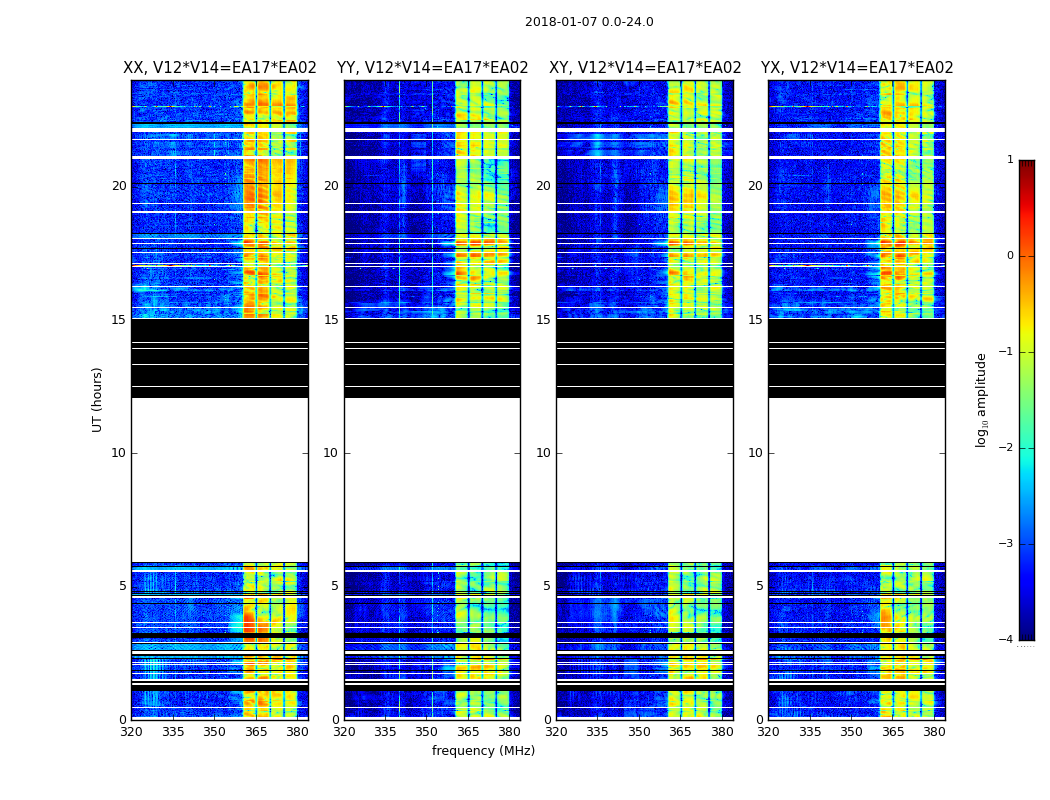1050x800 pixels.
Task: Select the "log10 amplitude" colorbar label
Action: [x=982, y=399]
